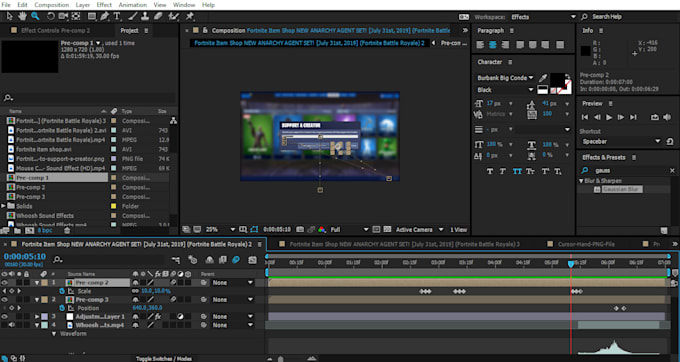The width and height of the screenshot is (680, 362).
Task: Click the black fill color swatch
Action: tap(558, 79)
